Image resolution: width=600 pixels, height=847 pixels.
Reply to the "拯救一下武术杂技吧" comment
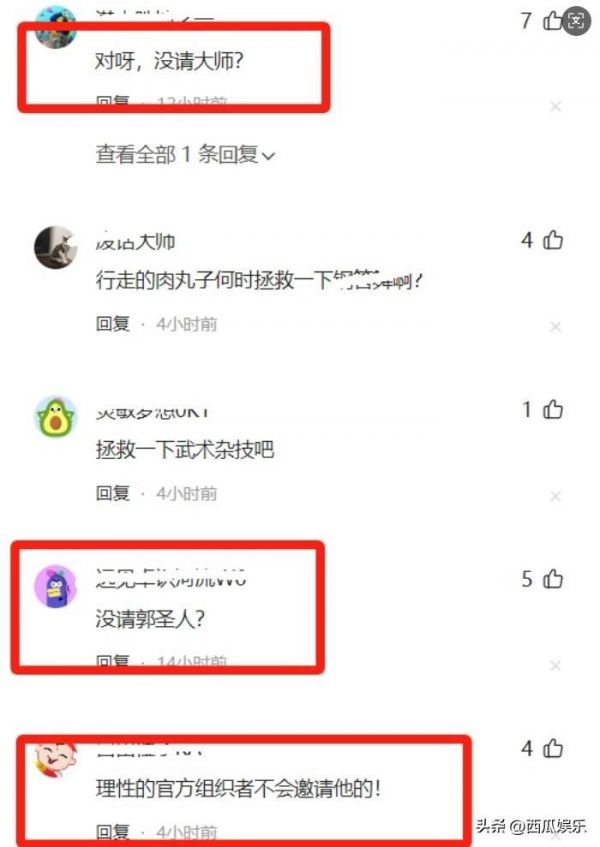pos(113,493)
